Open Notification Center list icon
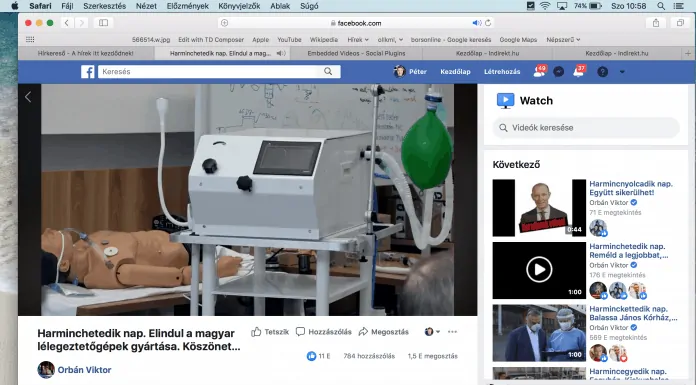Image resolution: width=696 pixels, height=385 pixels. point(679,6)
